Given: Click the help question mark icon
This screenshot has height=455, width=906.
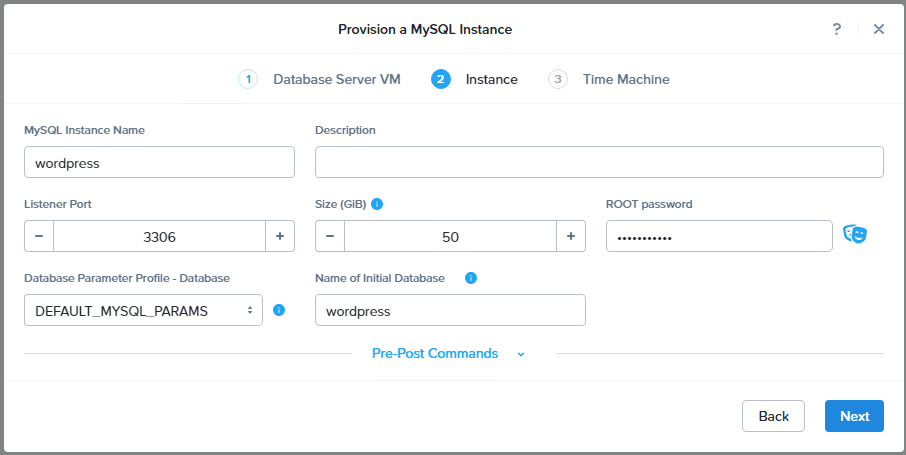Looking at the screenshot, I should 837,29.
